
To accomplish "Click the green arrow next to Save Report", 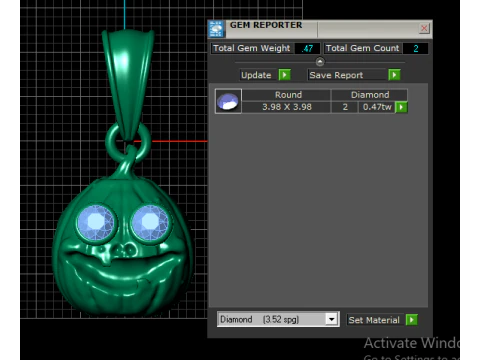I will click(394, 75).
